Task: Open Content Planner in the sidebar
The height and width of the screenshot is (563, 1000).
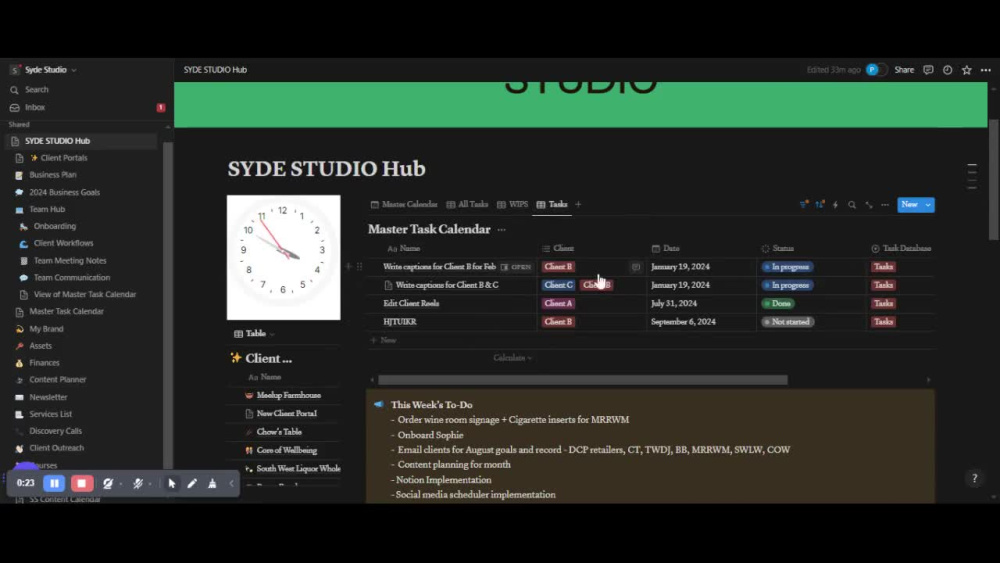Action: [x=57, y=379]
